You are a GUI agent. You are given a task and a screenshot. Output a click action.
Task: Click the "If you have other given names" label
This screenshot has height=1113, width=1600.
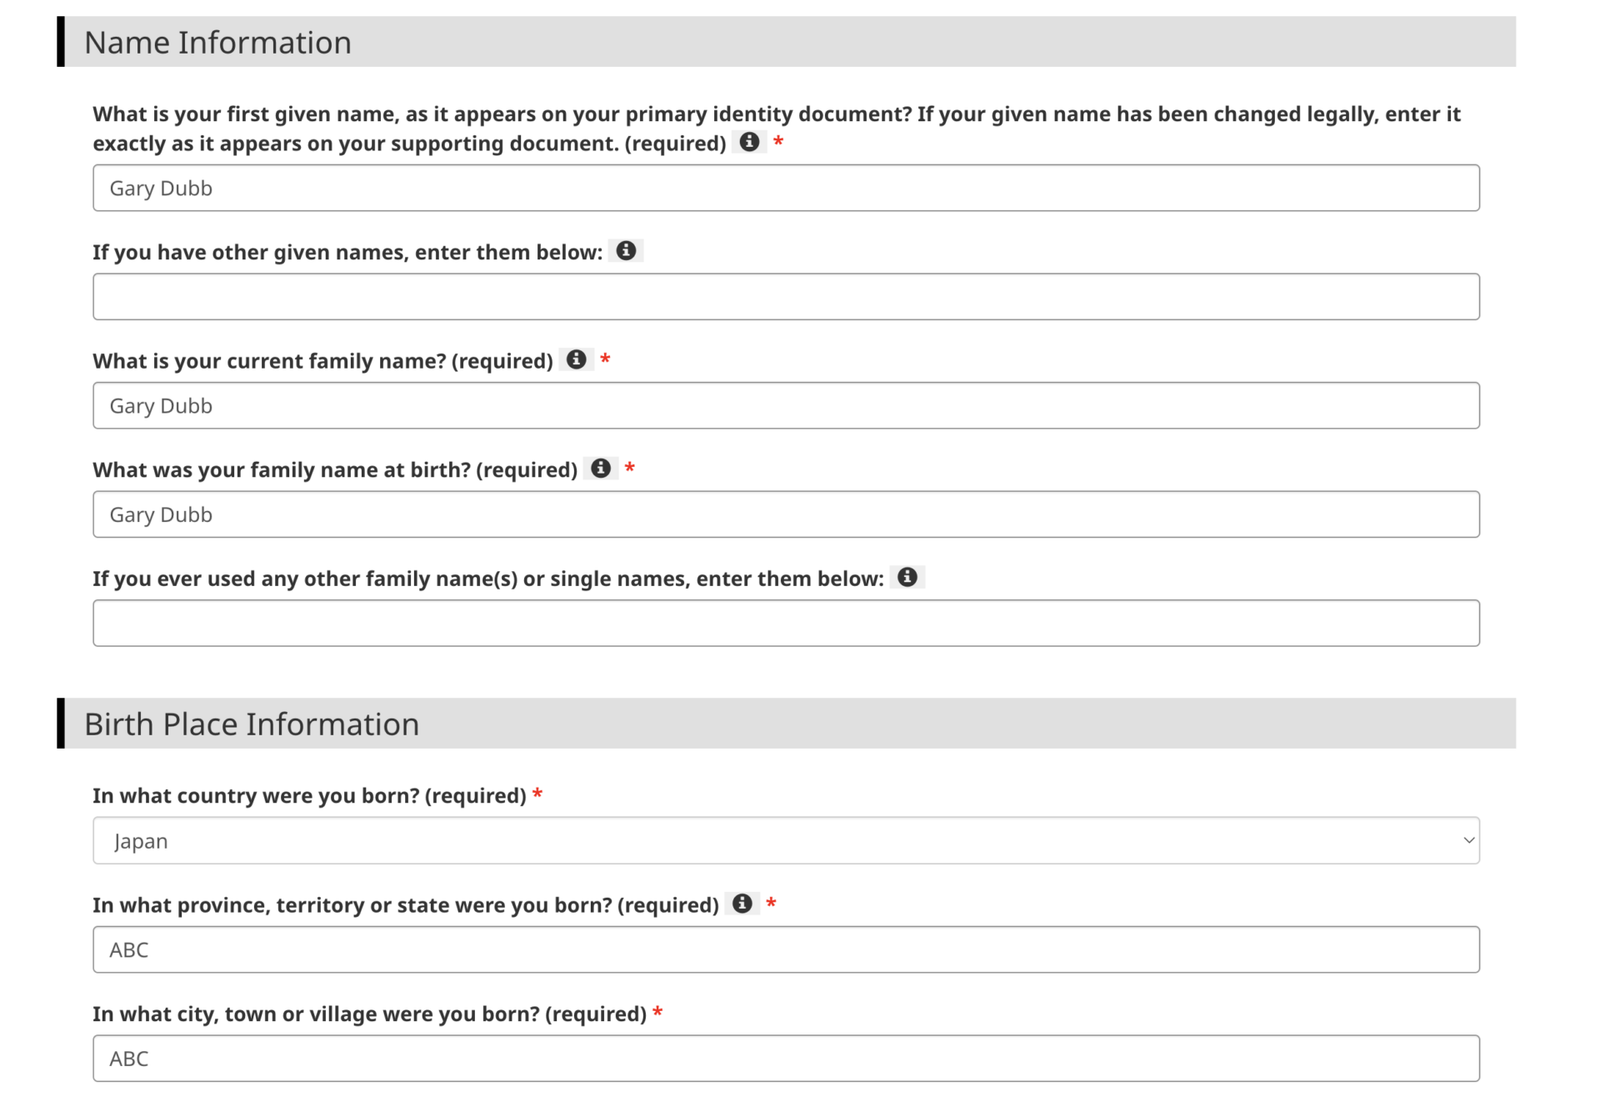click(x=347, y=252)
